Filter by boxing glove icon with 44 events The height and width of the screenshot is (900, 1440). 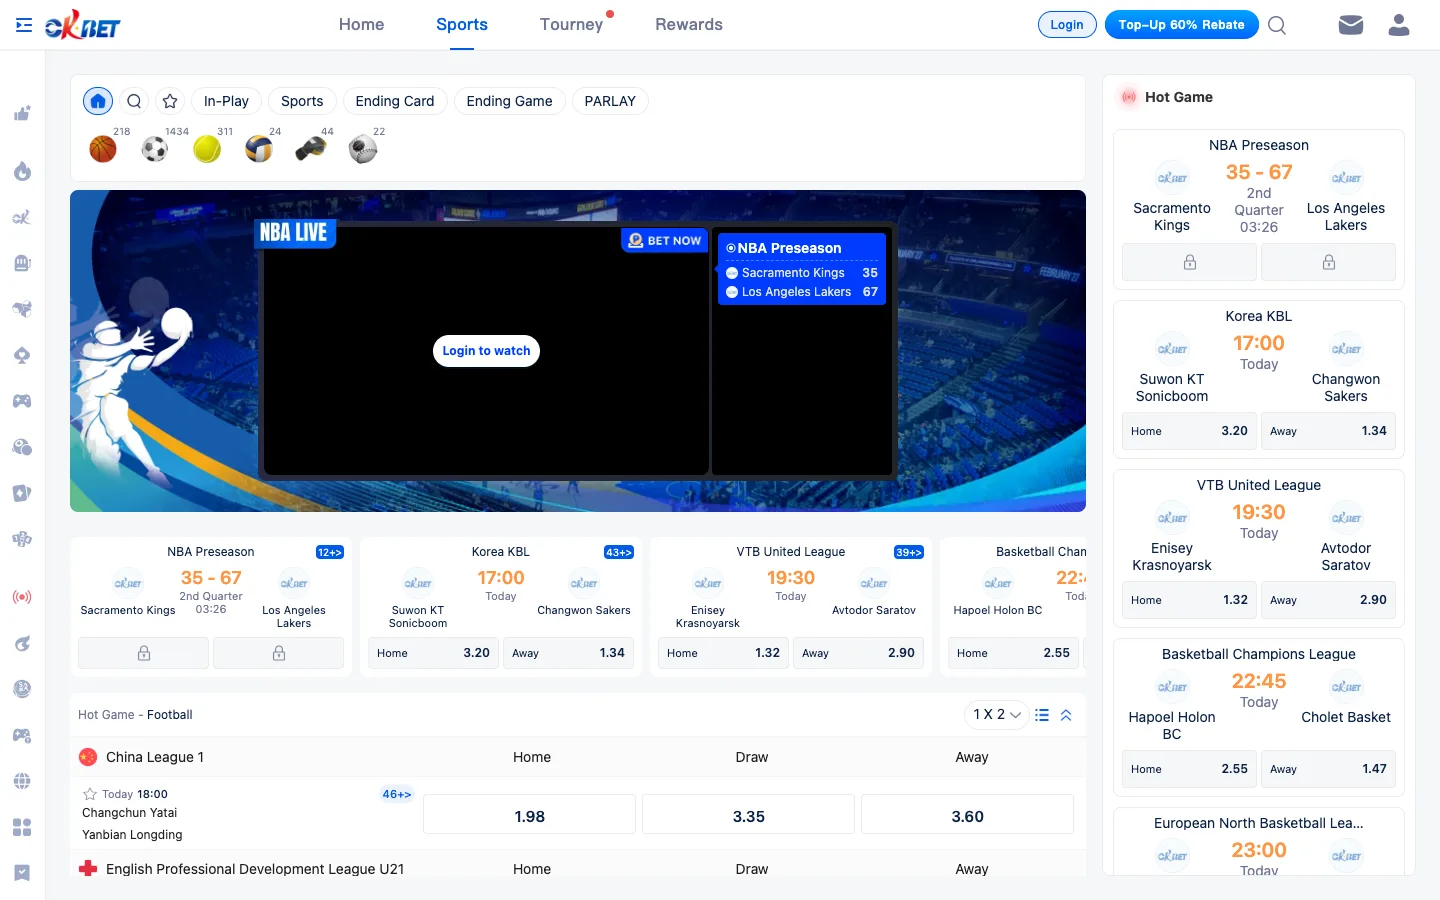[x=311, y=149]
